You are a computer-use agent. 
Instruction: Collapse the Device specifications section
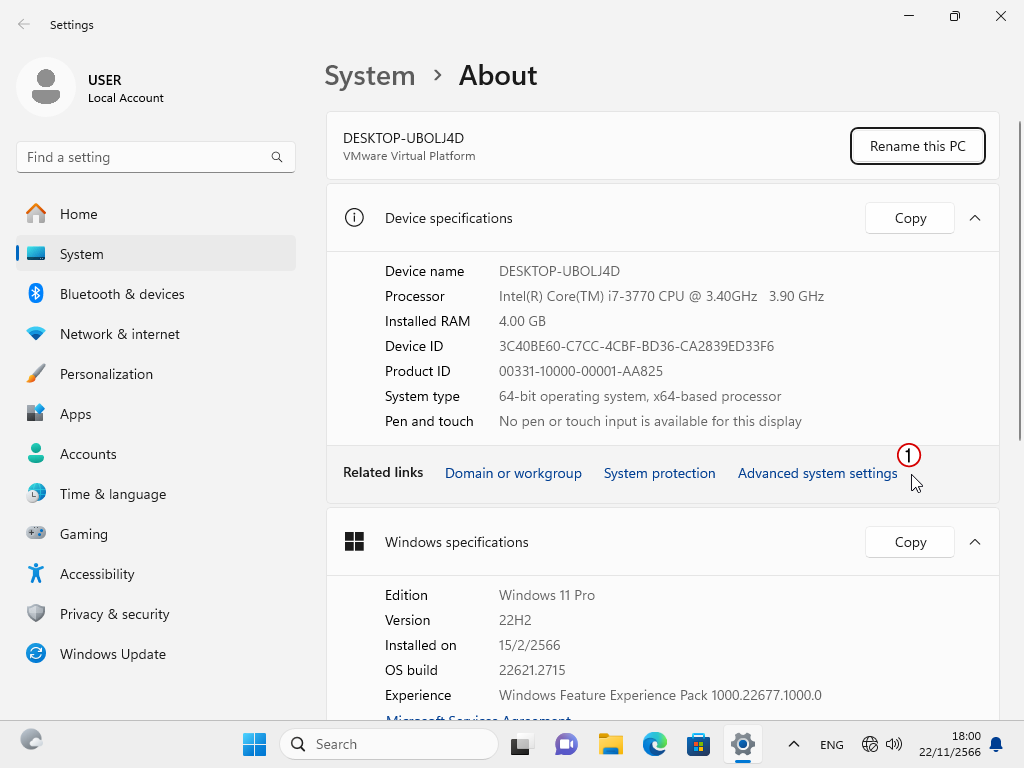point(975,218)
